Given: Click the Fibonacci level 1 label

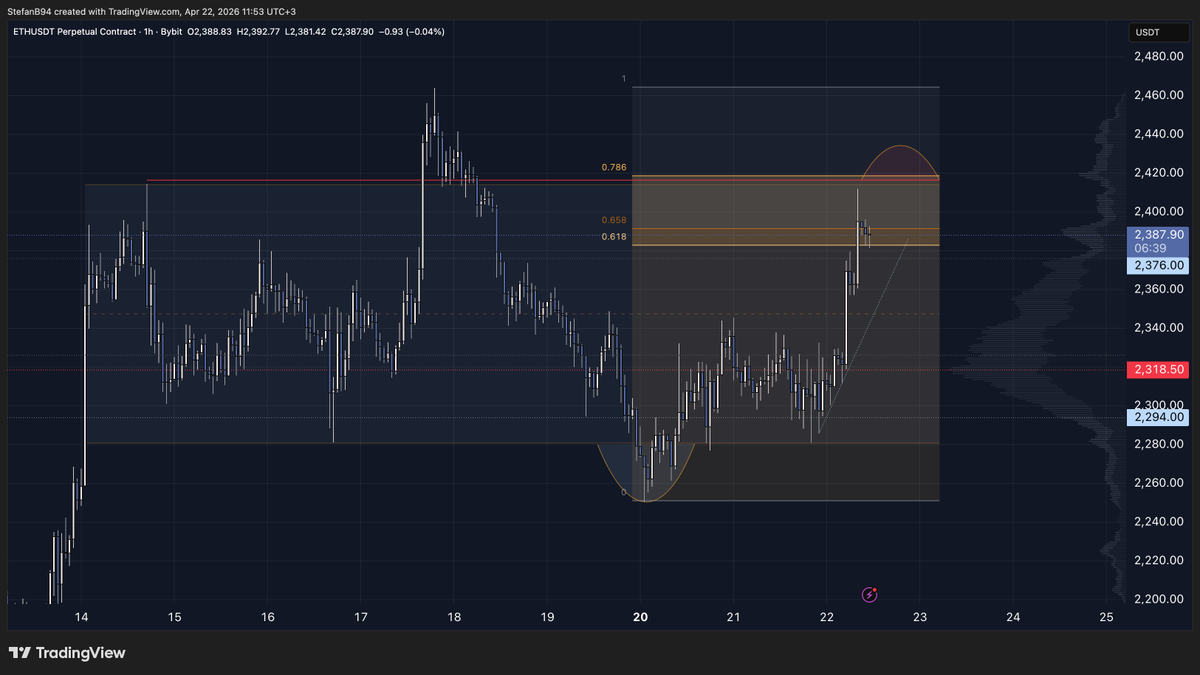Looking at the screenshot, I should coord(623,78).
